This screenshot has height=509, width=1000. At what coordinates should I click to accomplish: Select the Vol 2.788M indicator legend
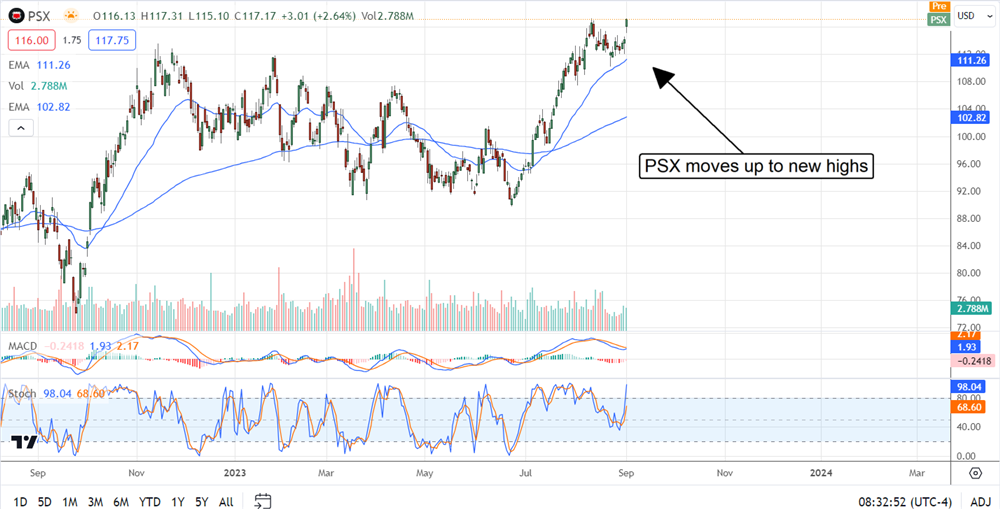38,86
